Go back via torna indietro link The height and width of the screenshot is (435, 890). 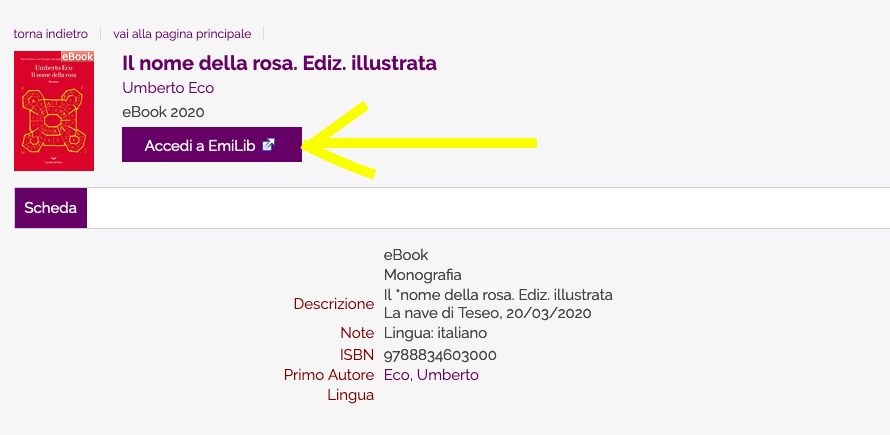[x=51, y=34]
